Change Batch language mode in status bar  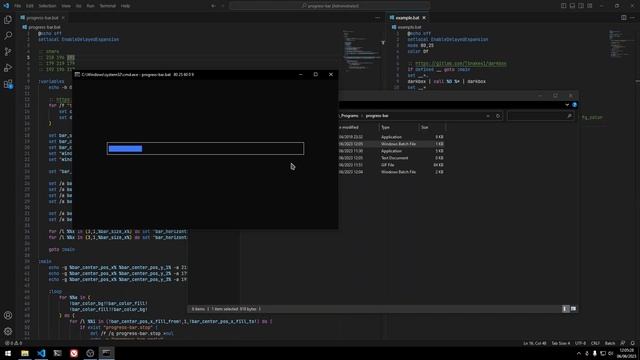(x=610, y=343)
